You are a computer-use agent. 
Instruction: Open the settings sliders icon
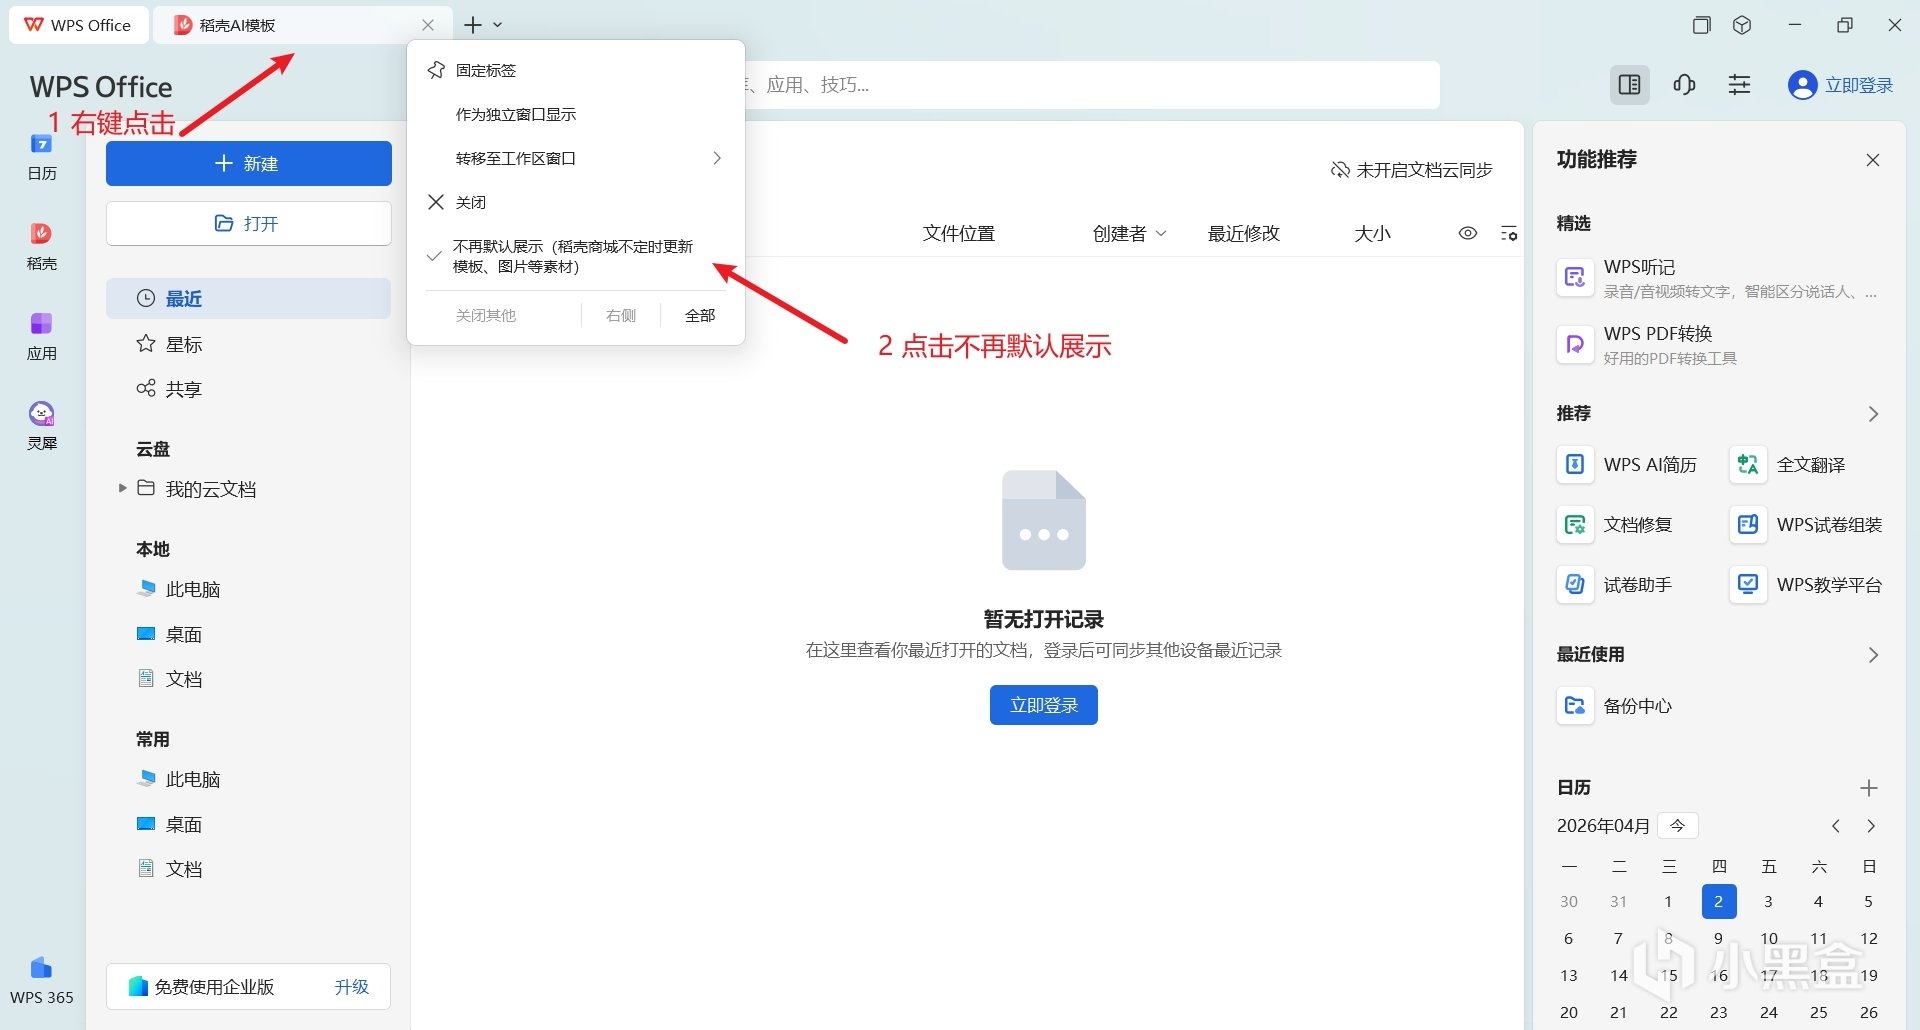click(1740, 85)
